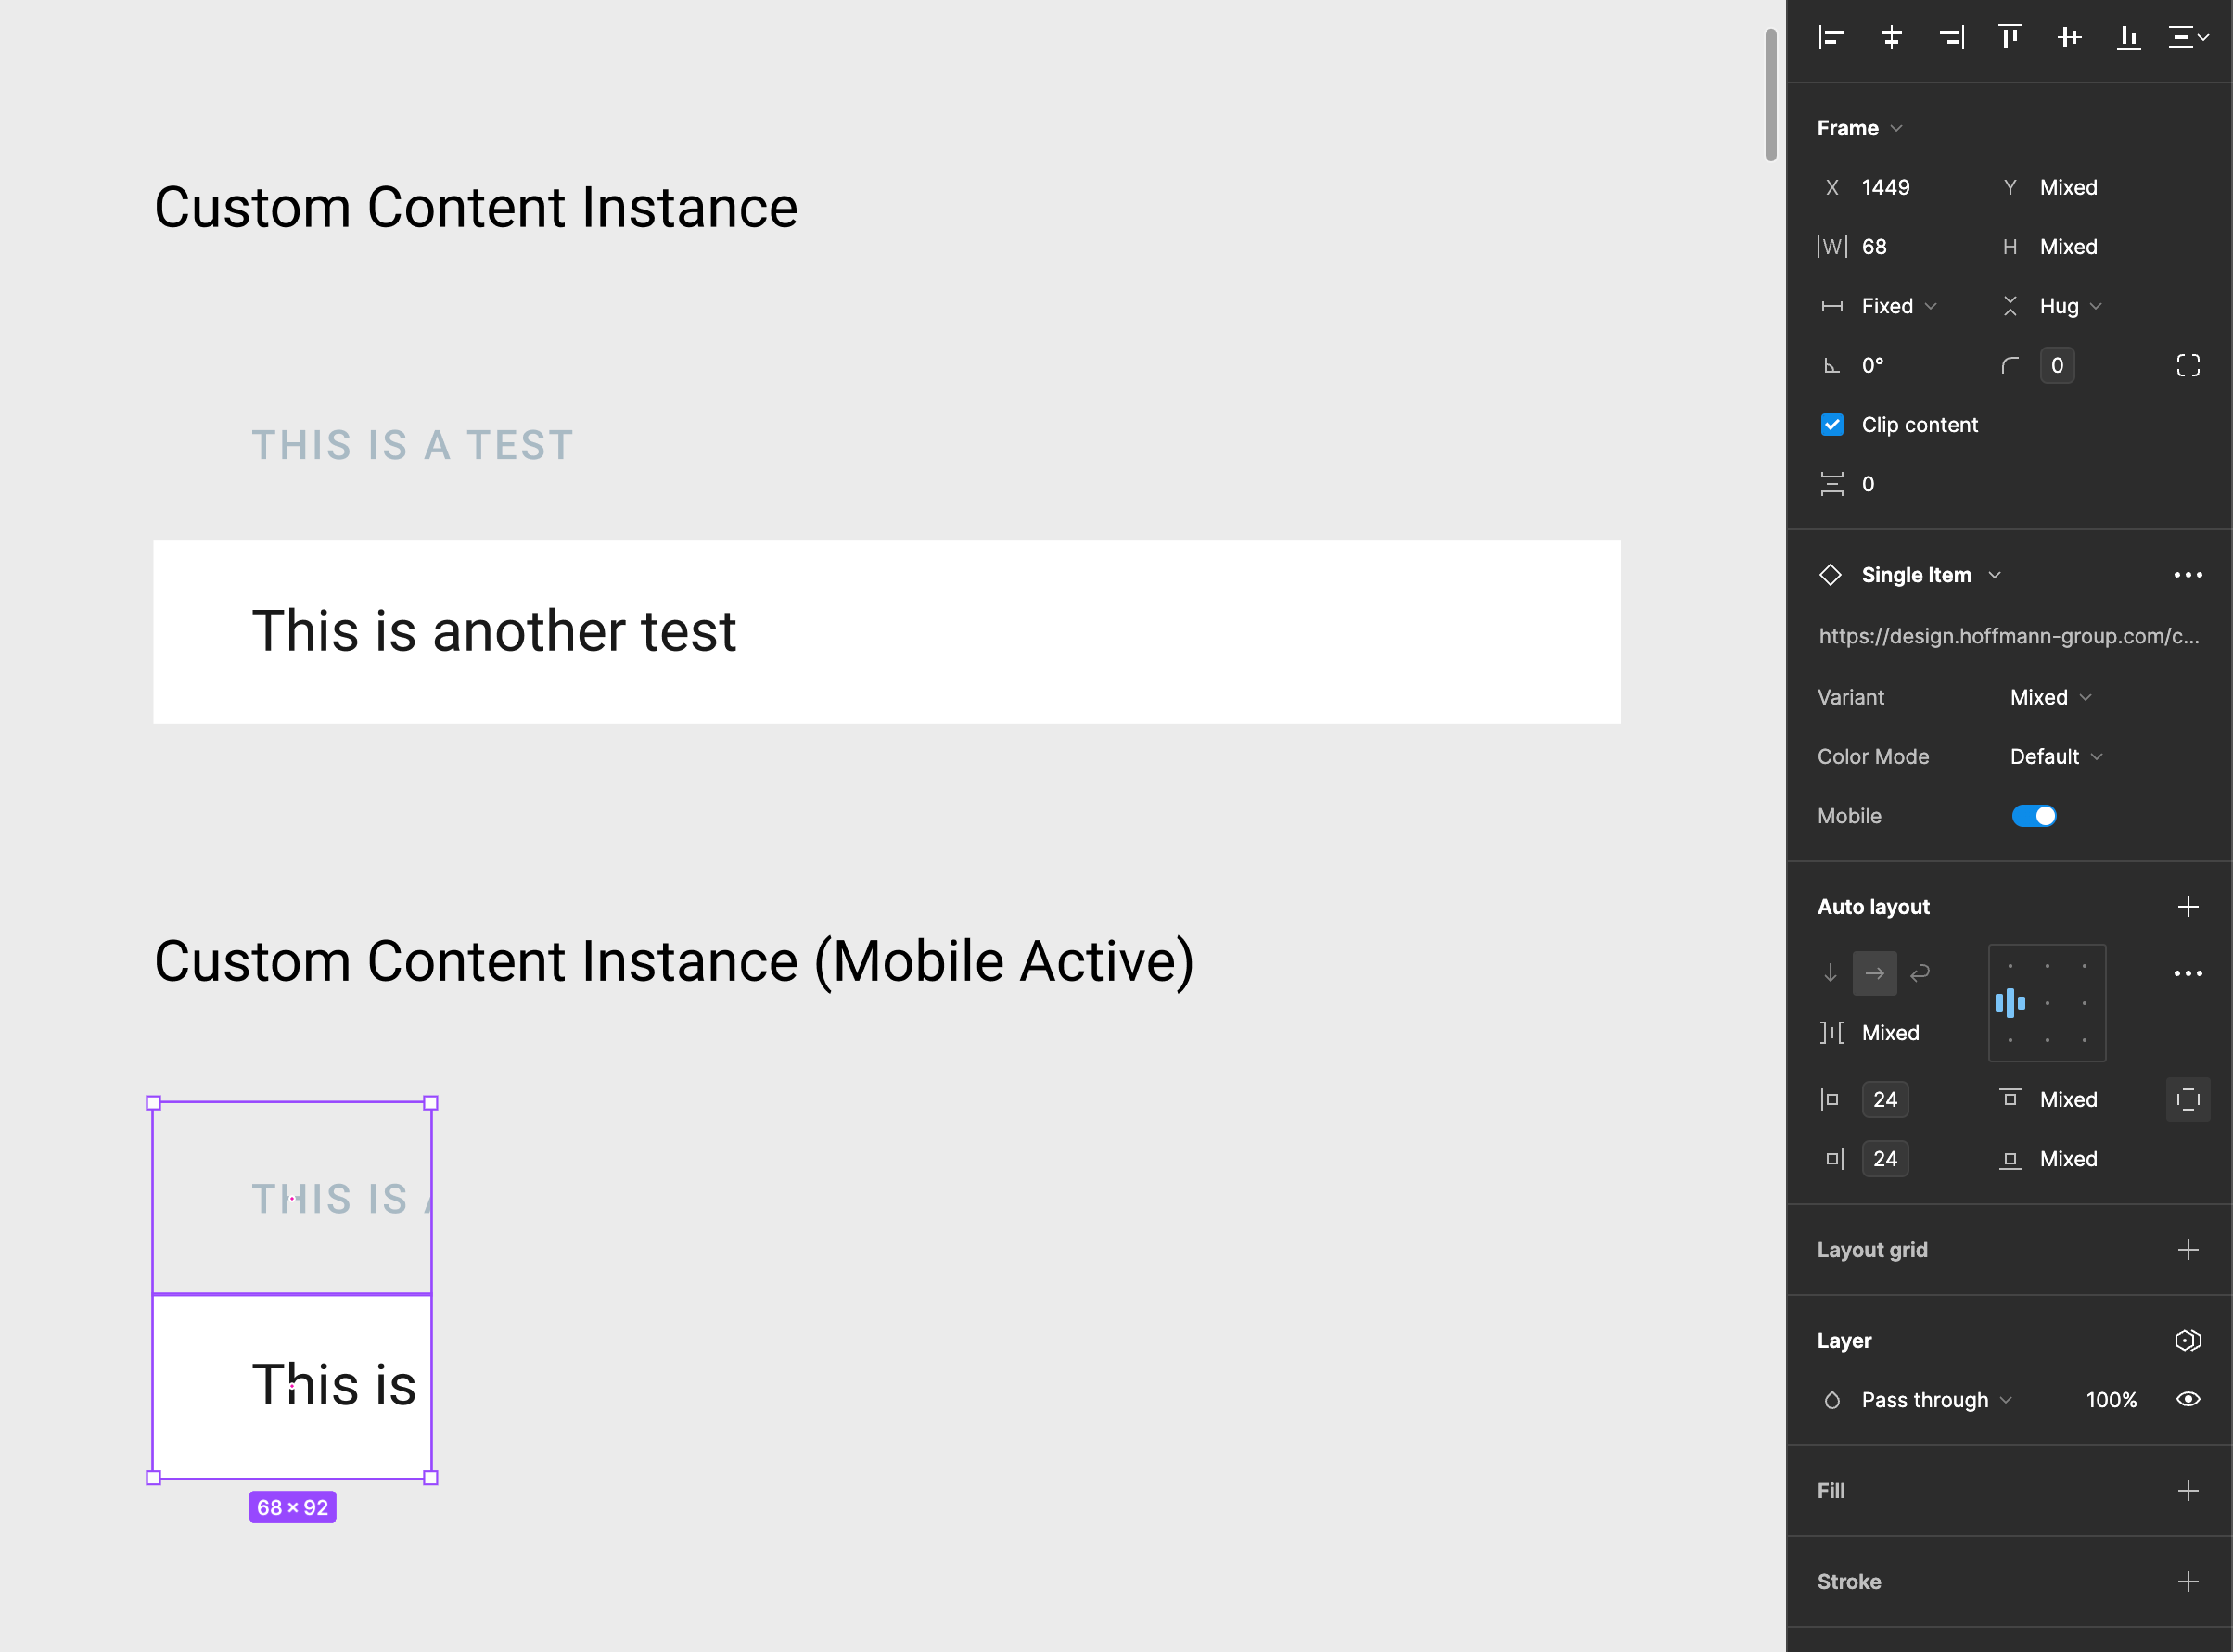Click align horizontal centers icon
Image resolution: width=2233 pixels, height=1652 pixels.
pos(1890,38)
